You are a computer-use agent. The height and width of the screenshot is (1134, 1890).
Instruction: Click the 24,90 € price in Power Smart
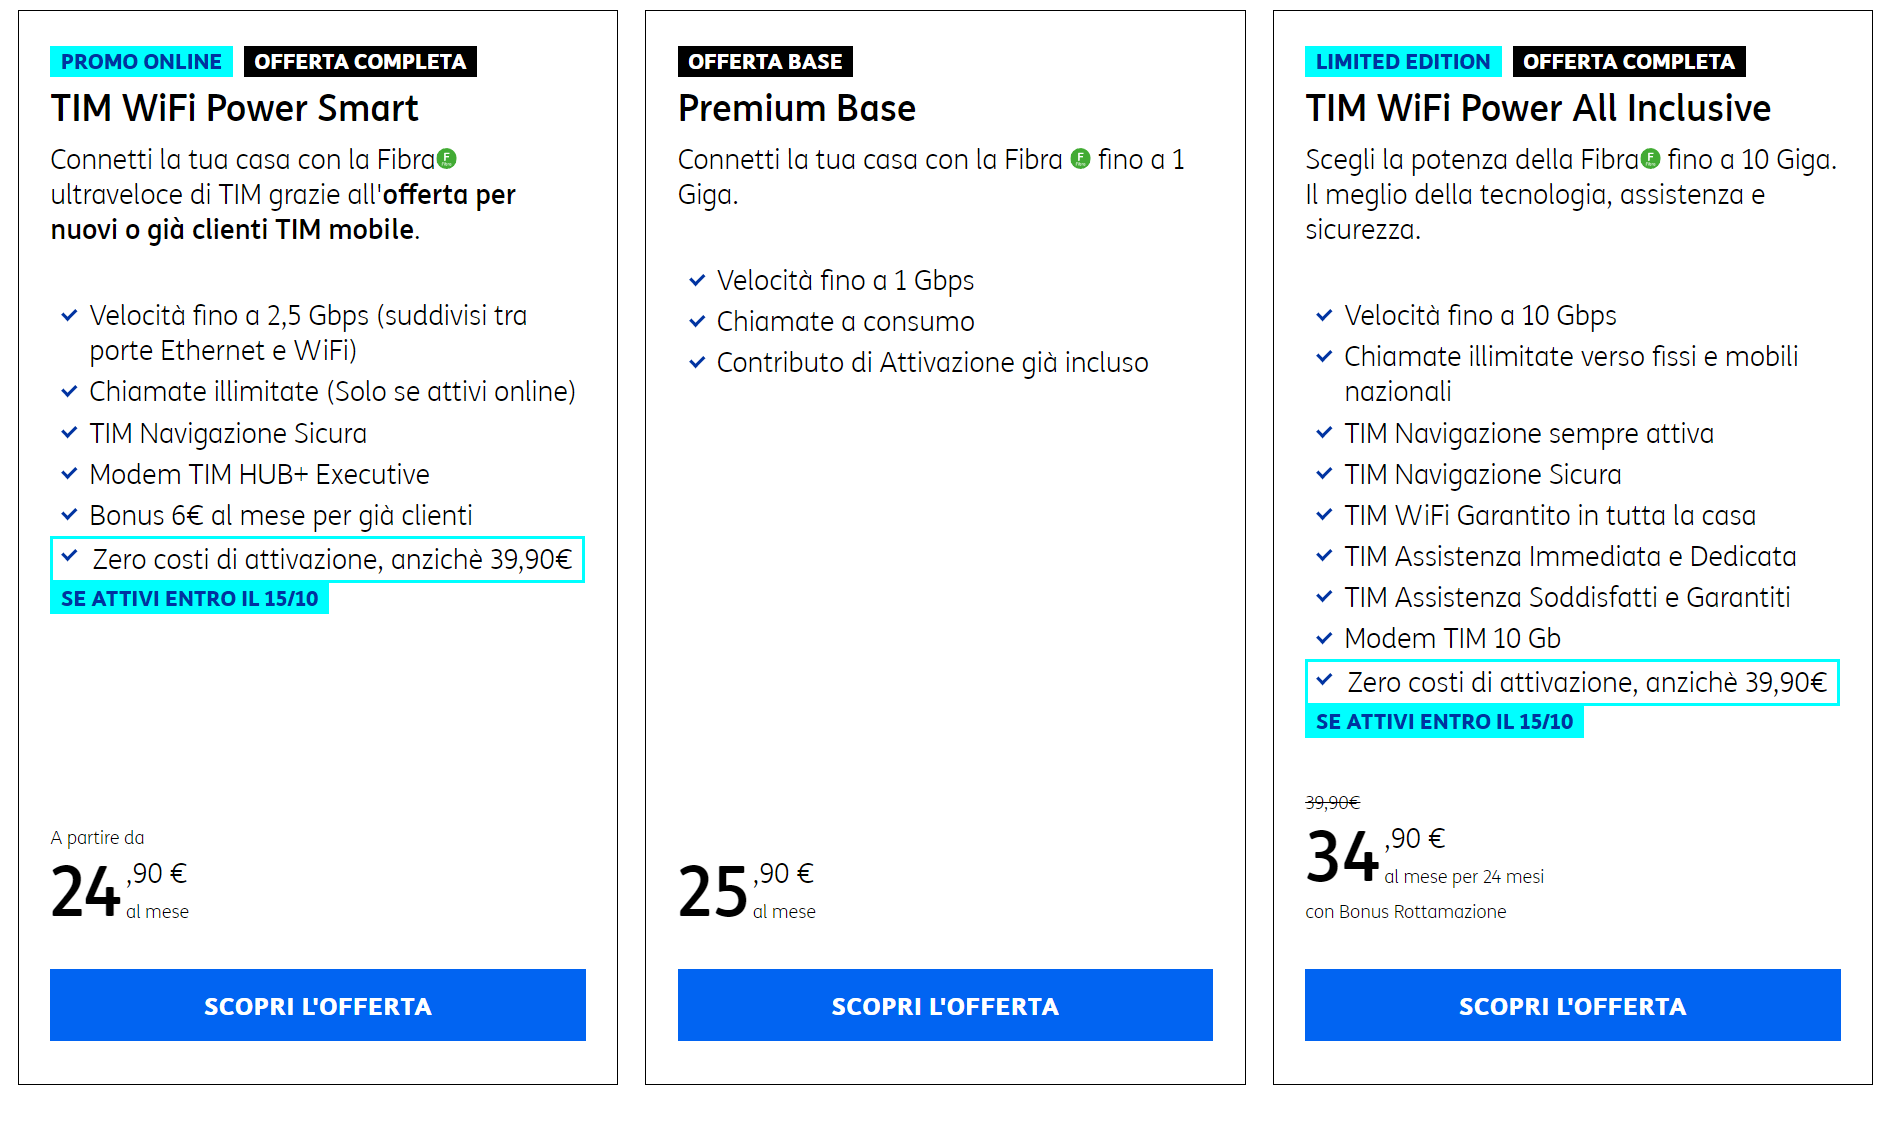coord(119,889)
